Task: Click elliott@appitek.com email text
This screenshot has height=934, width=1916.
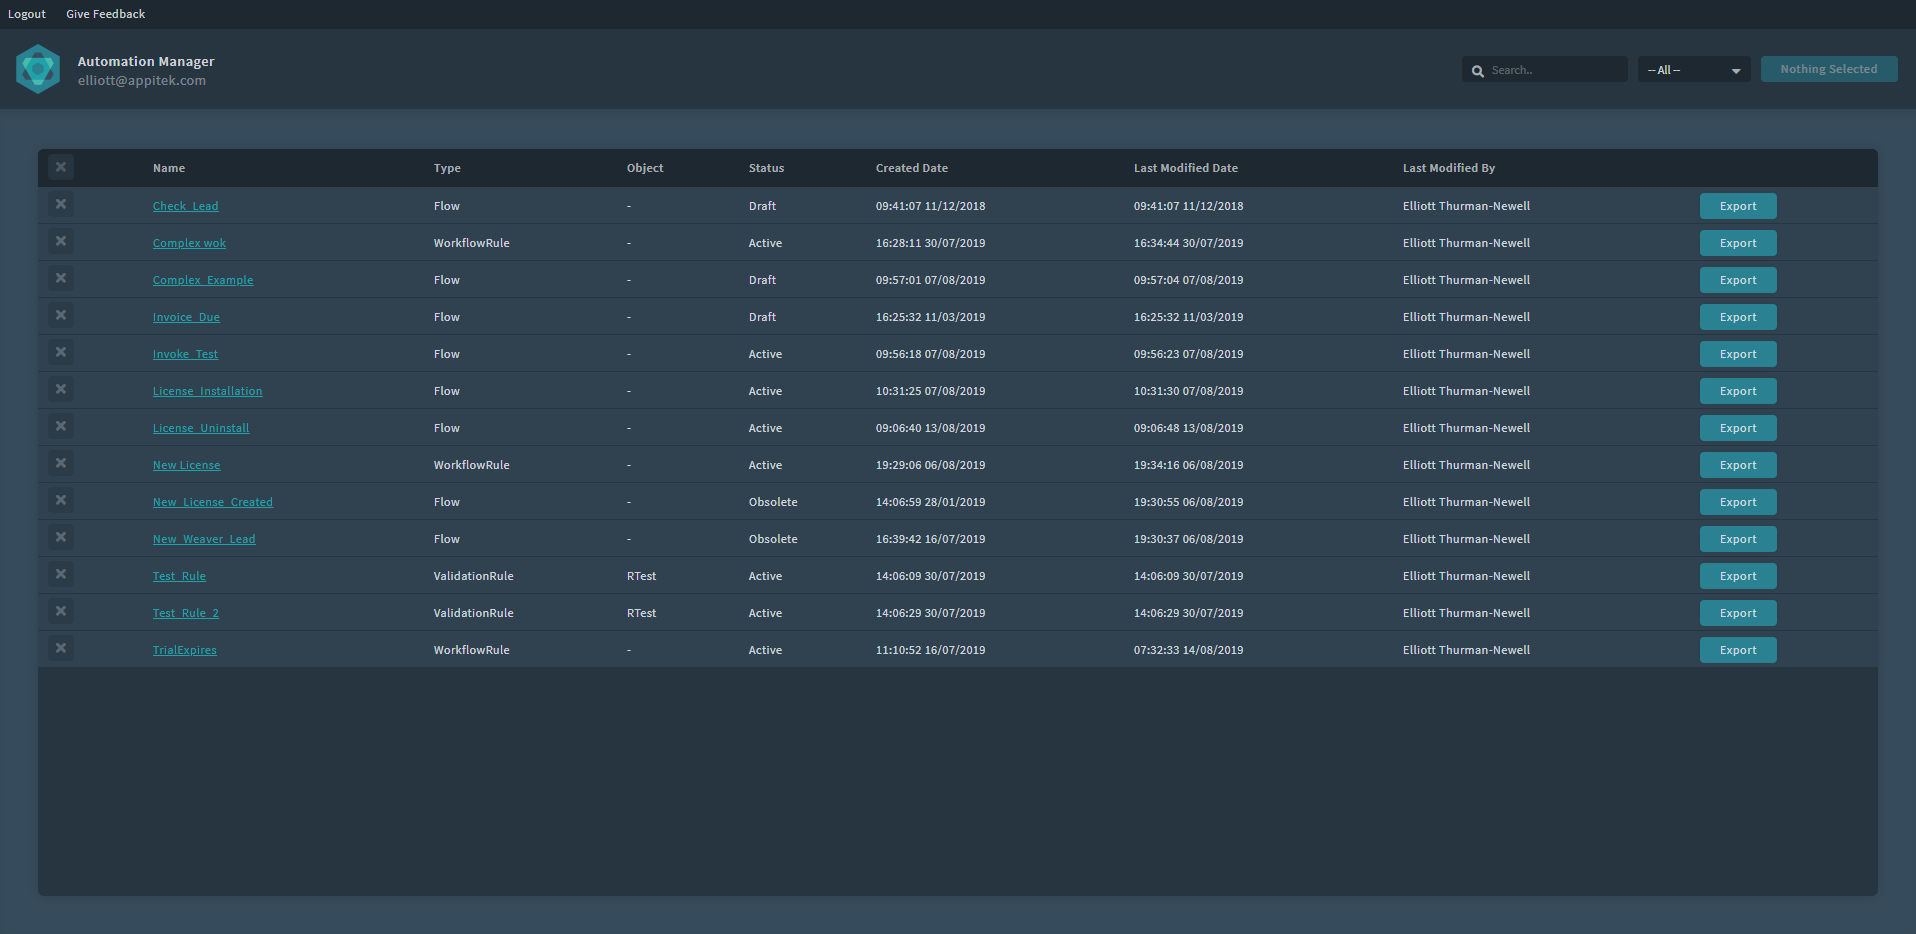Action: tap(142, 81)
